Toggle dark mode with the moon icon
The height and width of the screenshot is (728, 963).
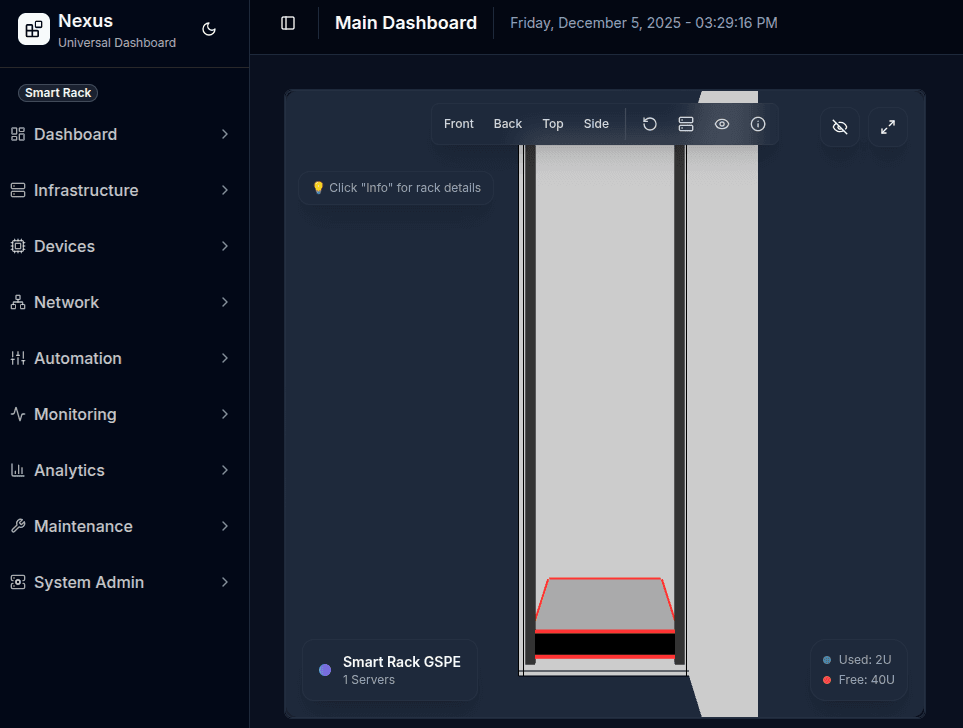(x=208, y=29)
